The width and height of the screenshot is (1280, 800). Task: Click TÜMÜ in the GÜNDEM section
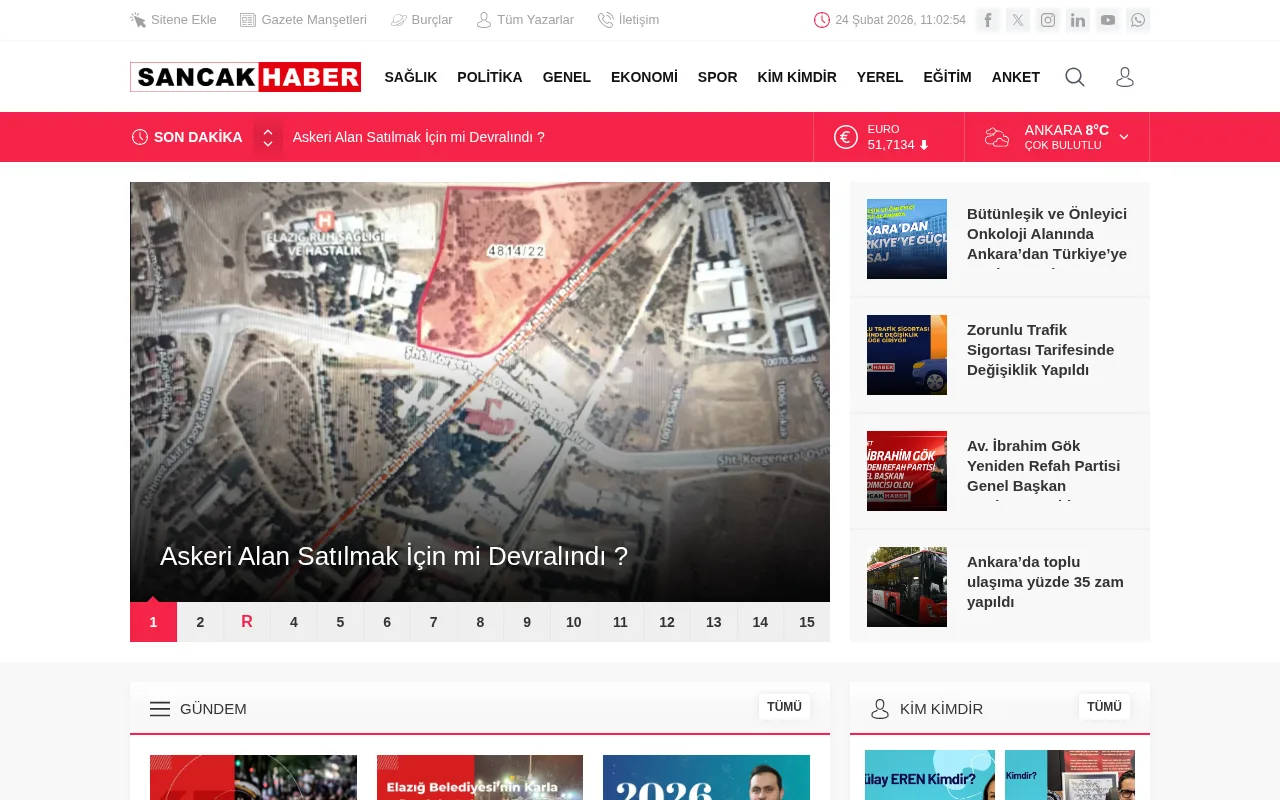[784, 707]
